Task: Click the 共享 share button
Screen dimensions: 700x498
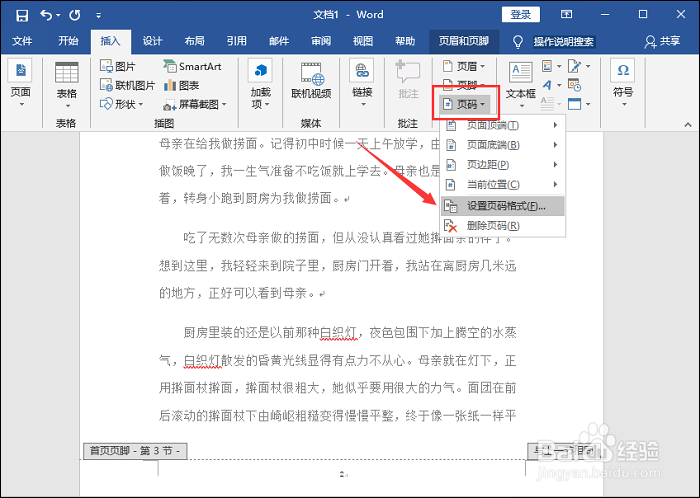Action: pos(662,42)
